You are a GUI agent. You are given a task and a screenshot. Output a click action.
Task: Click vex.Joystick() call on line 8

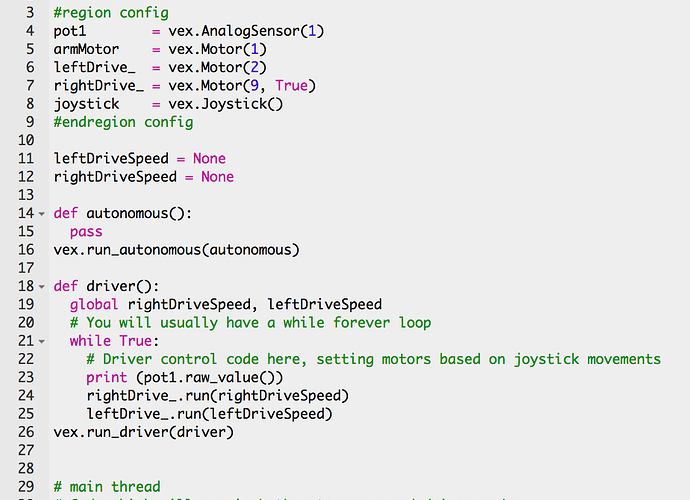[x=225, y=104]
